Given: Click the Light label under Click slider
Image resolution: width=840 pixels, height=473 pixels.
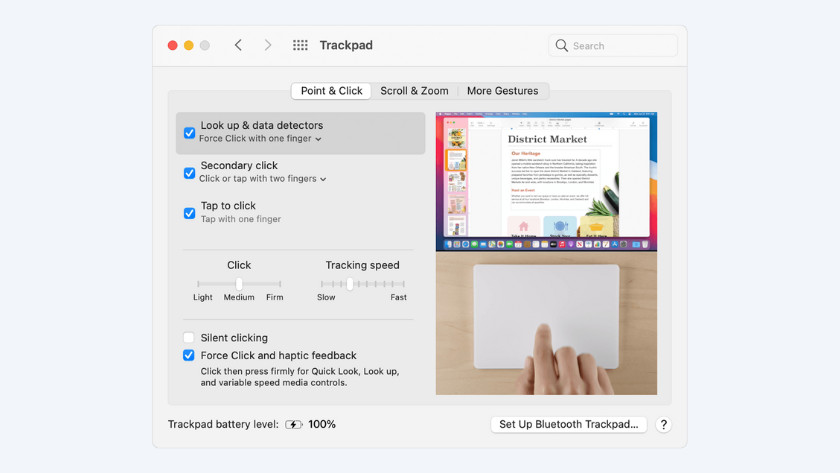Looking at the screenshot, I should 203,297.
